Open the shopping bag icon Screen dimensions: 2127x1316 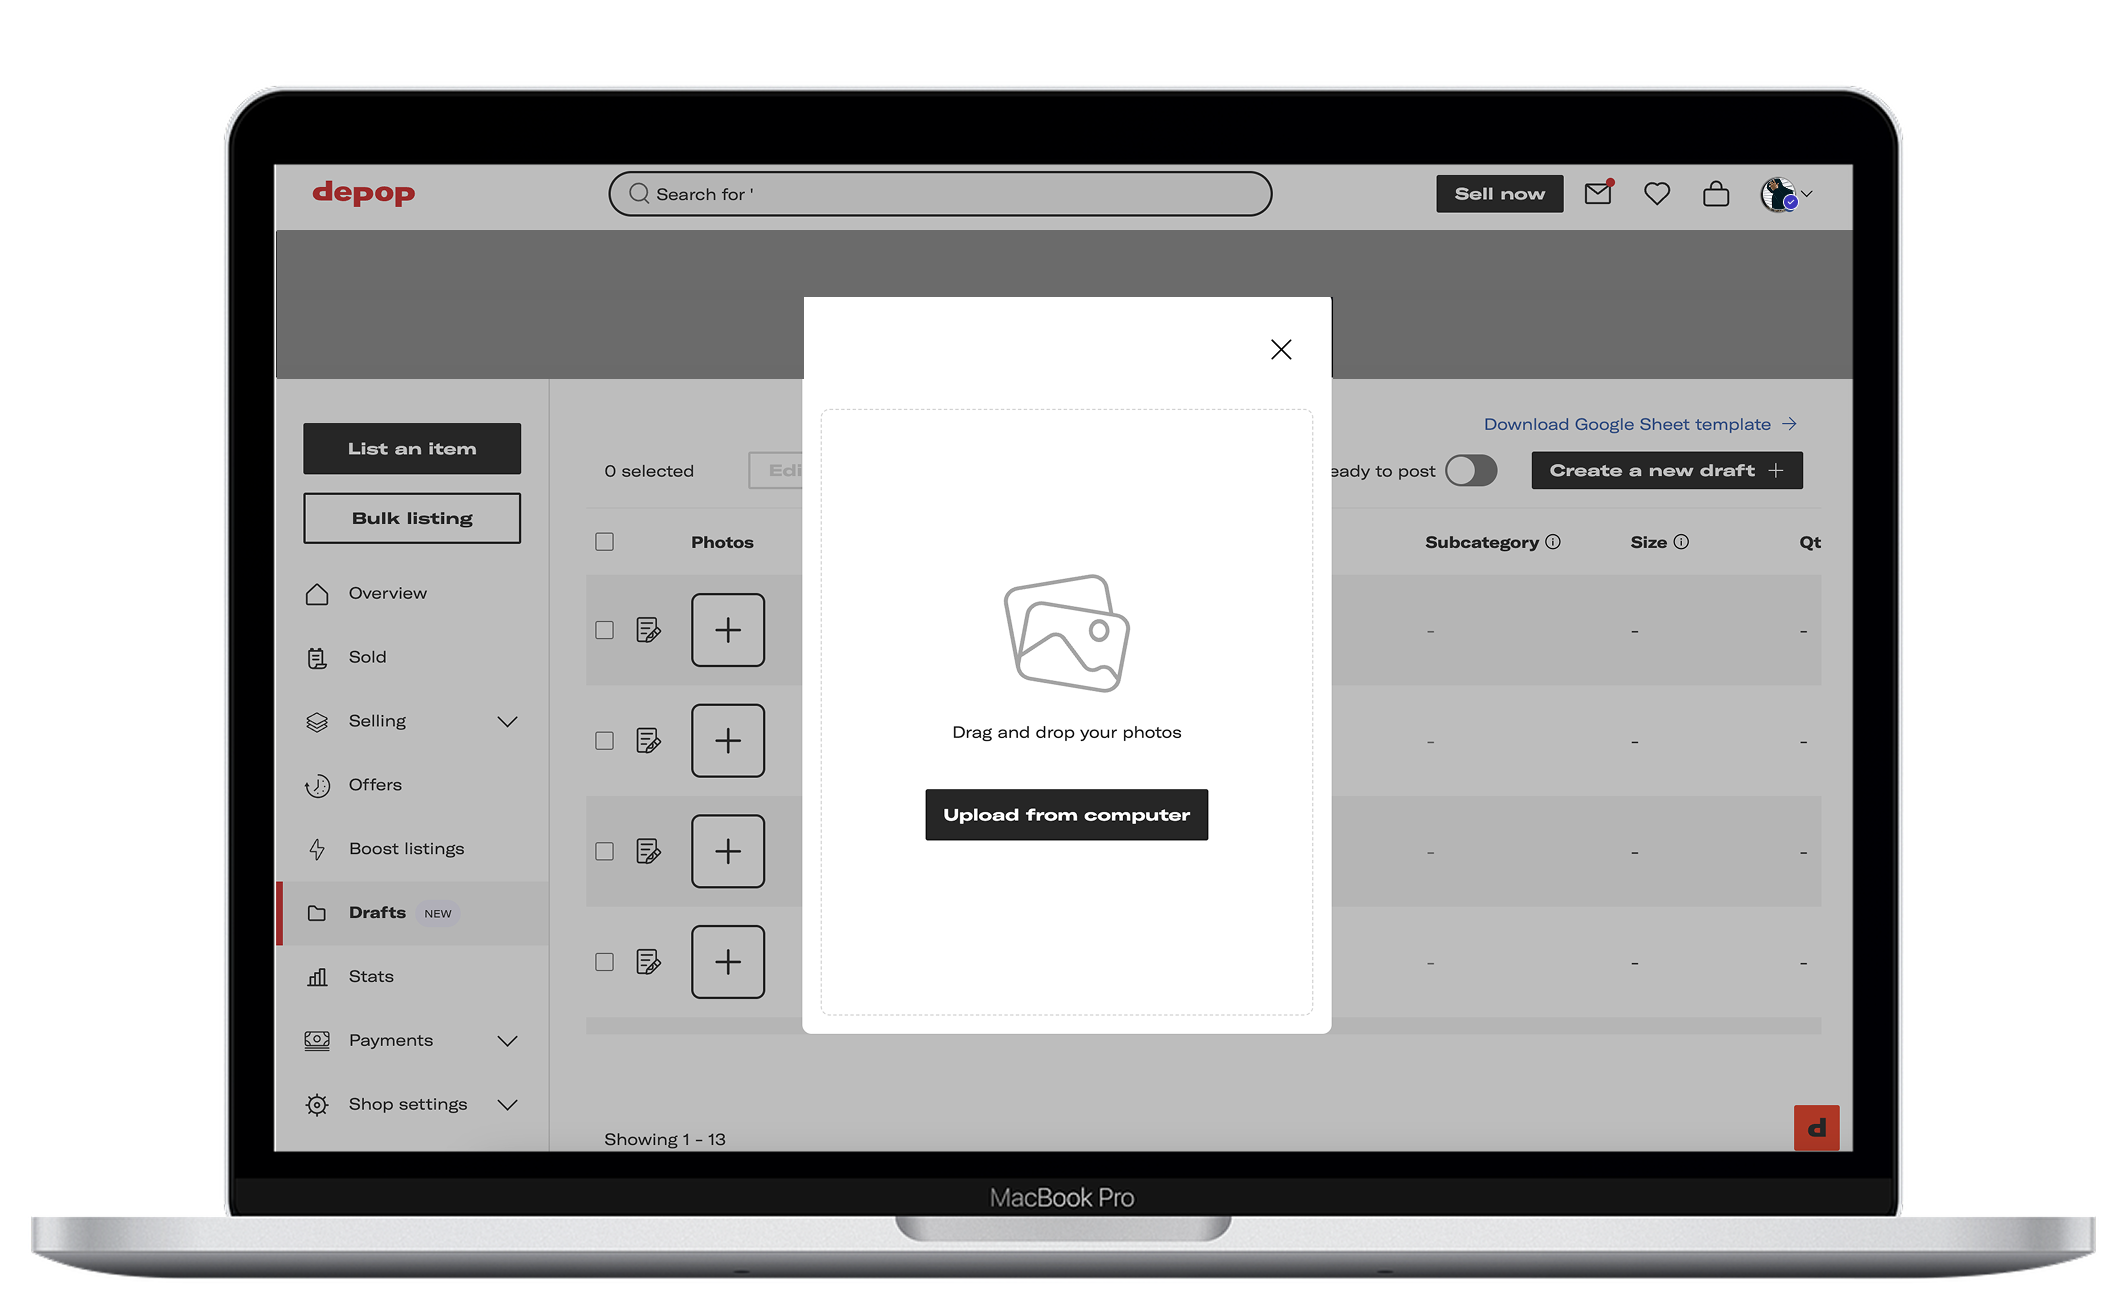click(1716, 193)
